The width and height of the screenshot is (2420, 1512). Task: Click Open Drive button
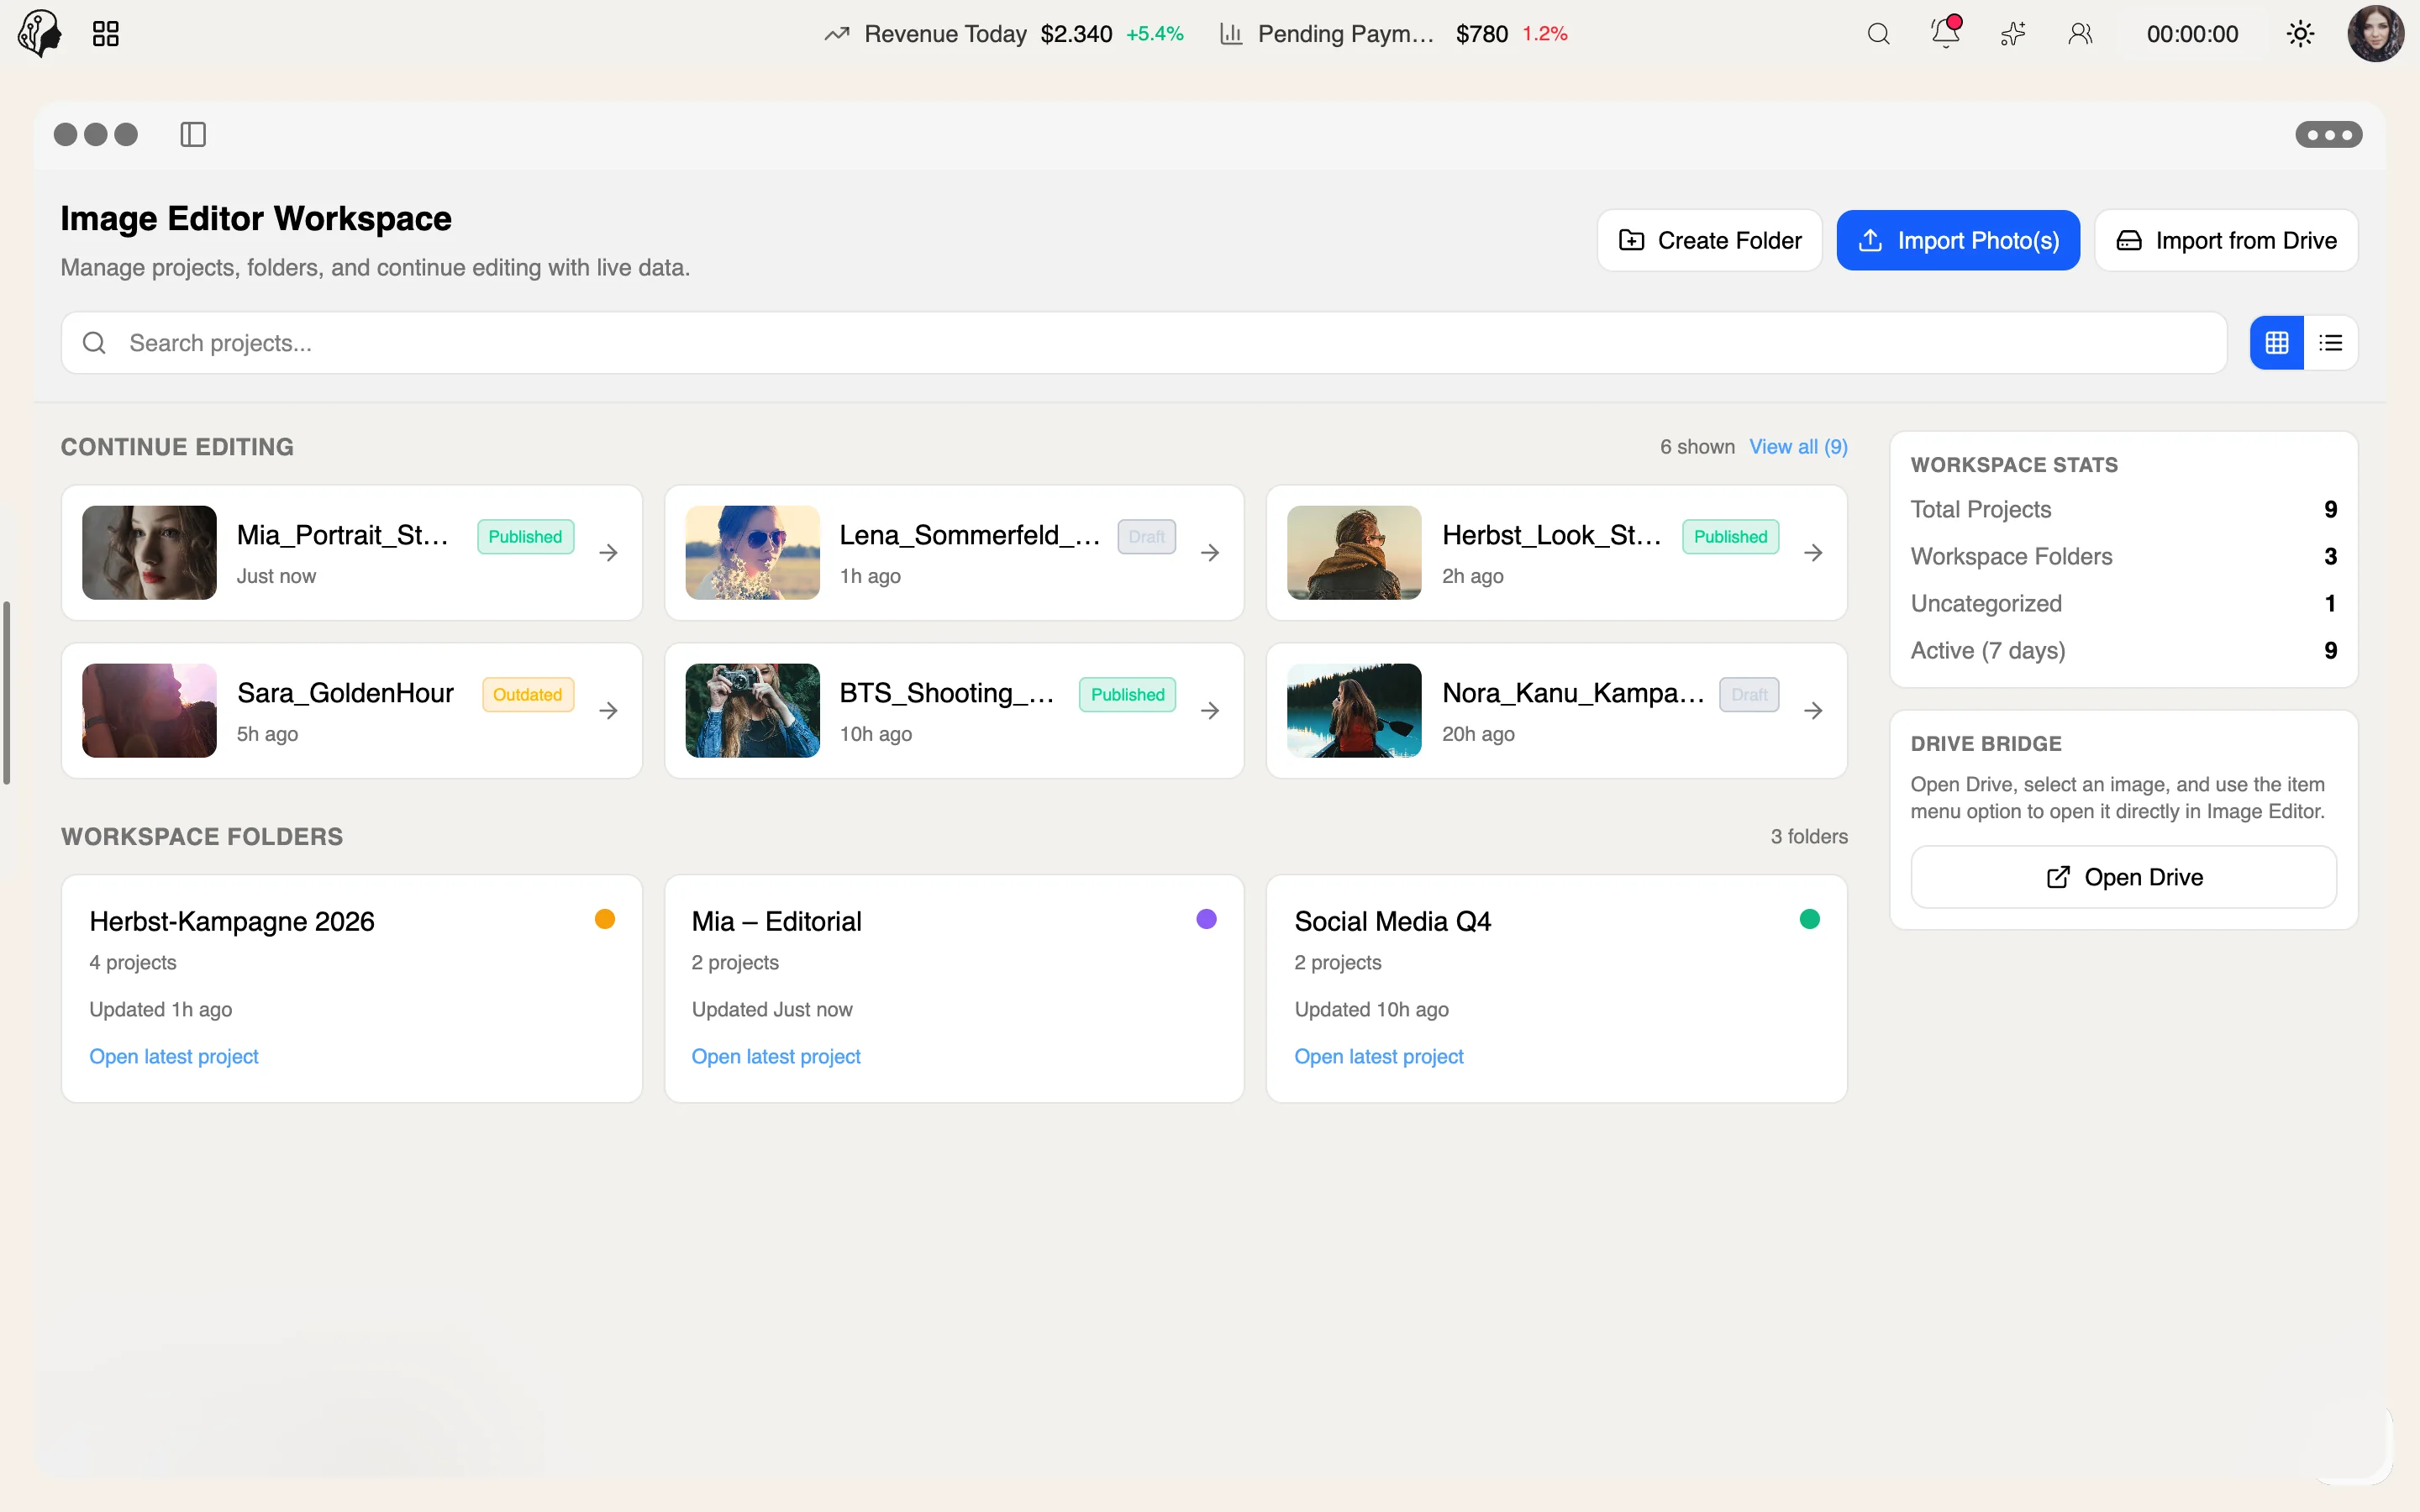(x=2123, y=877)
